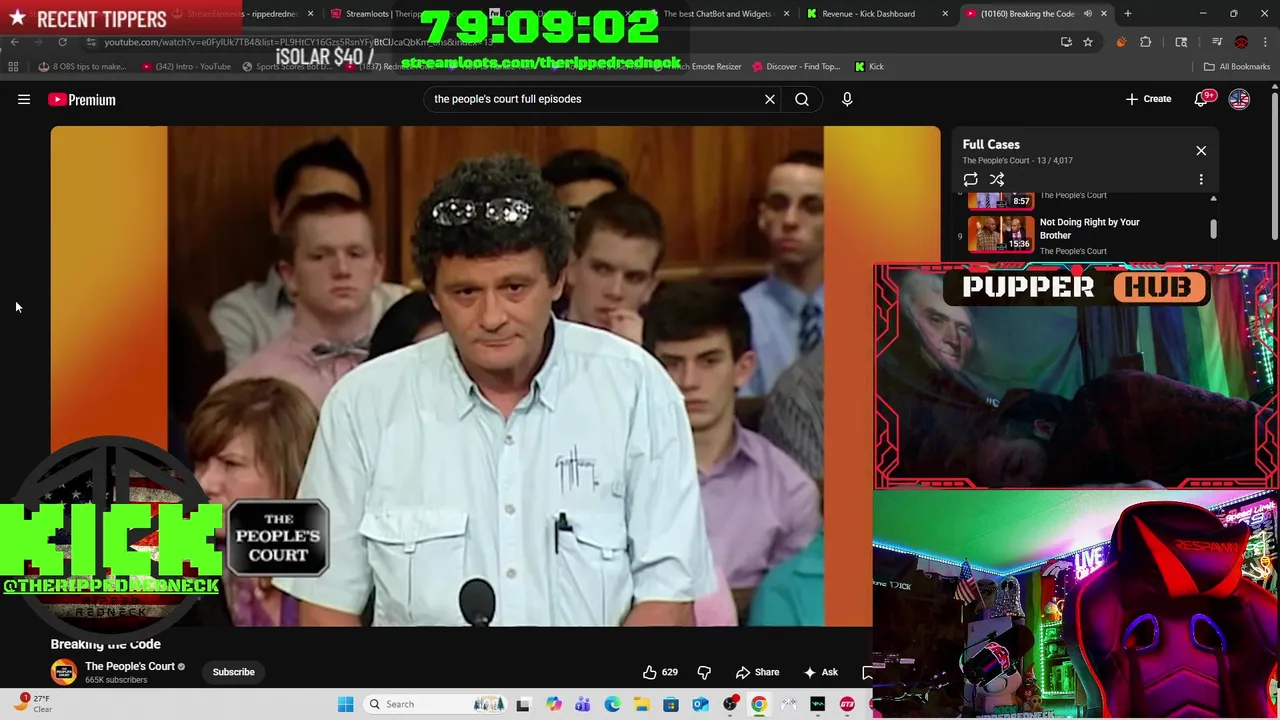Dislike the video with thumbs-down
1280x720 pixels.
coord(704,672)
